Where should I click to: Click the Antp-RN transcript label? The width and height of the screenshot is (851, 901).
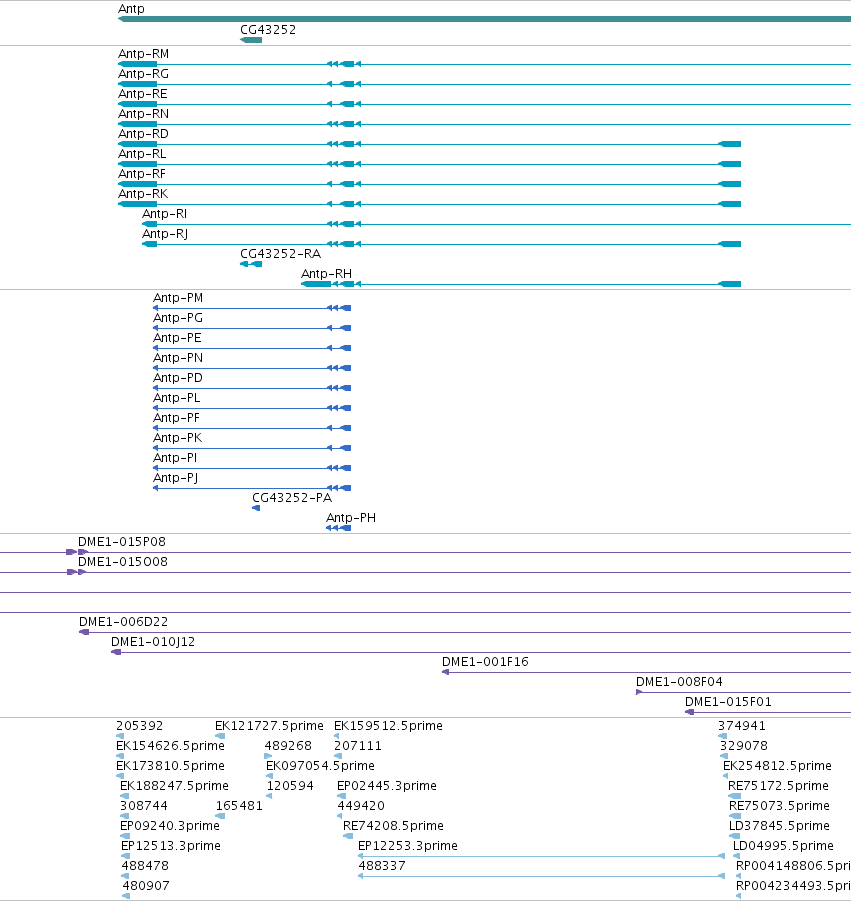pos(143,114)
